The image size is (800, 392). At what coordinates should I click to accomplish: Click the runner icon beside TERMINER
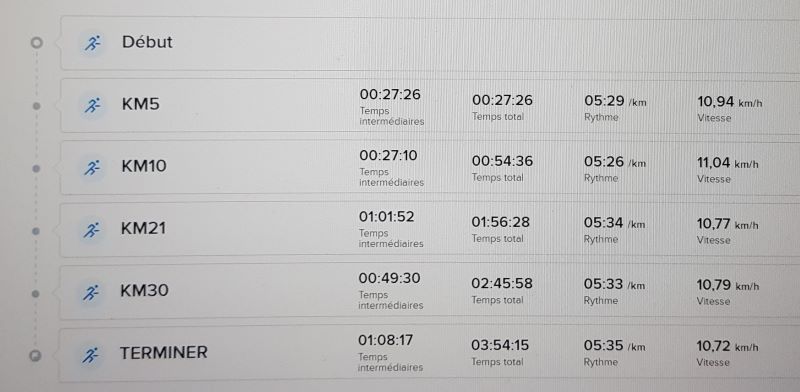coord(91,355)
